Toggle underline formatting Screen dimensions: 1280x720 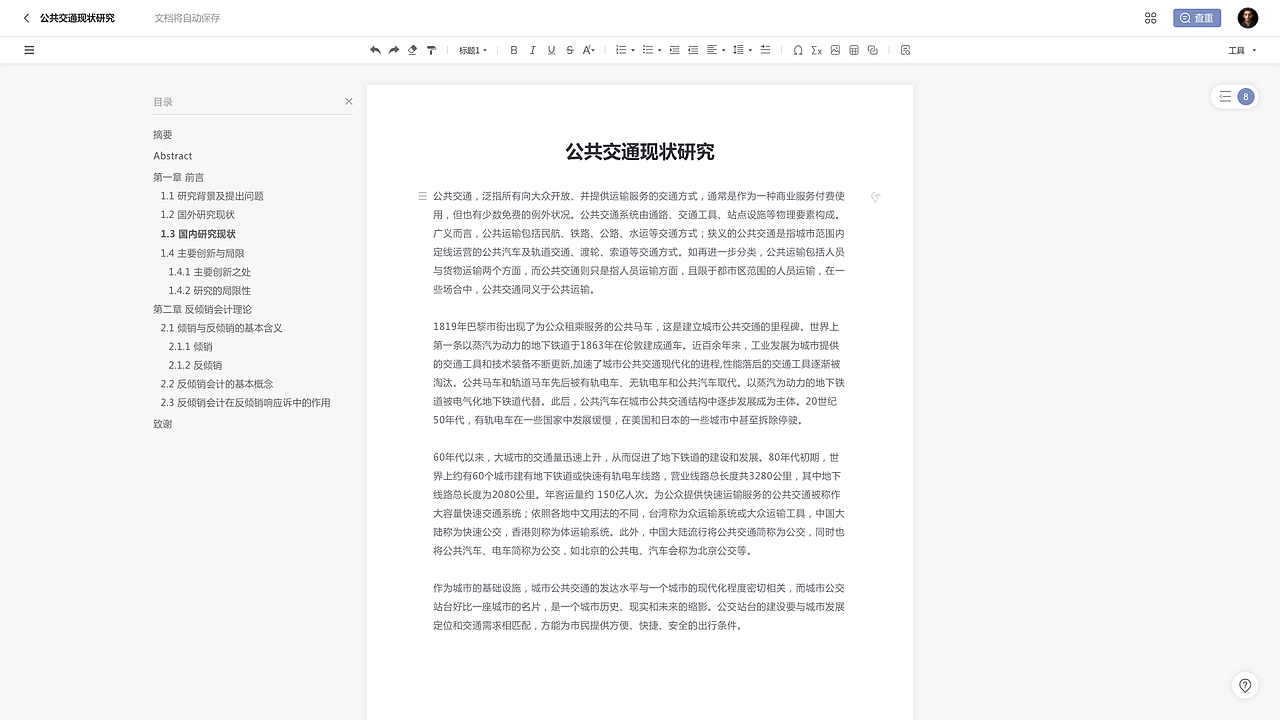click(x=551, y=50)
